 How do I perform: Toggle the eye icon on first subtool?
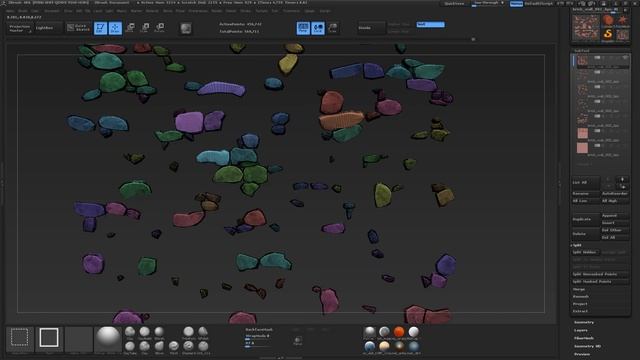[x=625, y=58]
